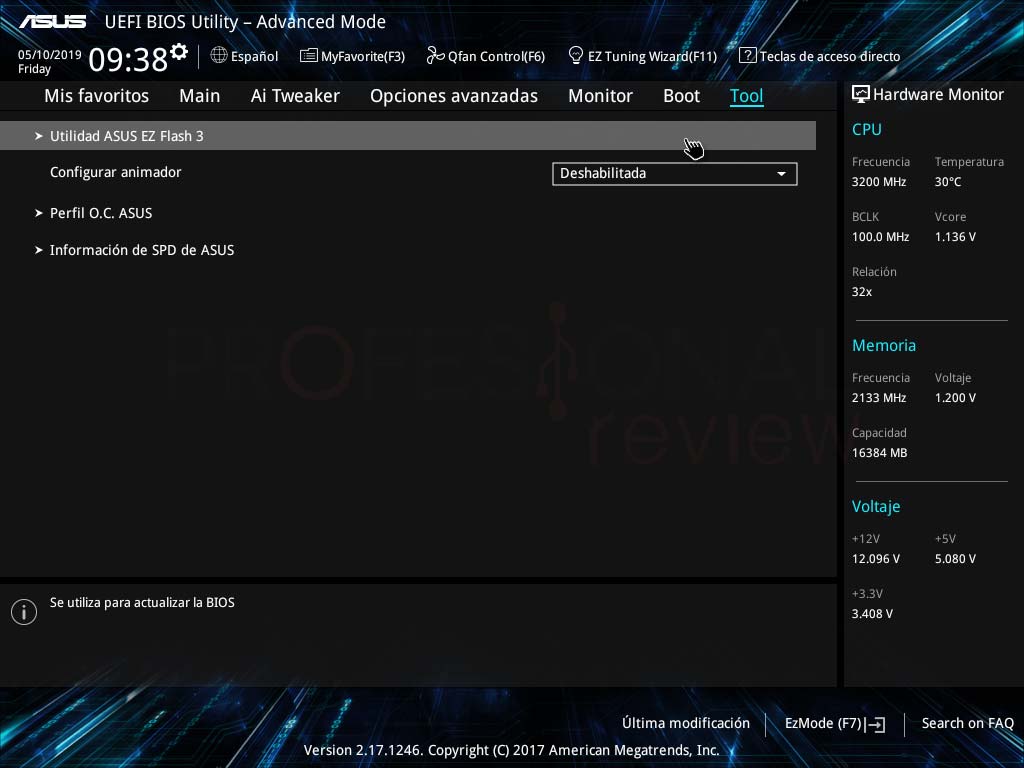Viewport: 1024px width, 768px height.
Task: Open Opciones avanzadas menu
Action: [453, 96]
